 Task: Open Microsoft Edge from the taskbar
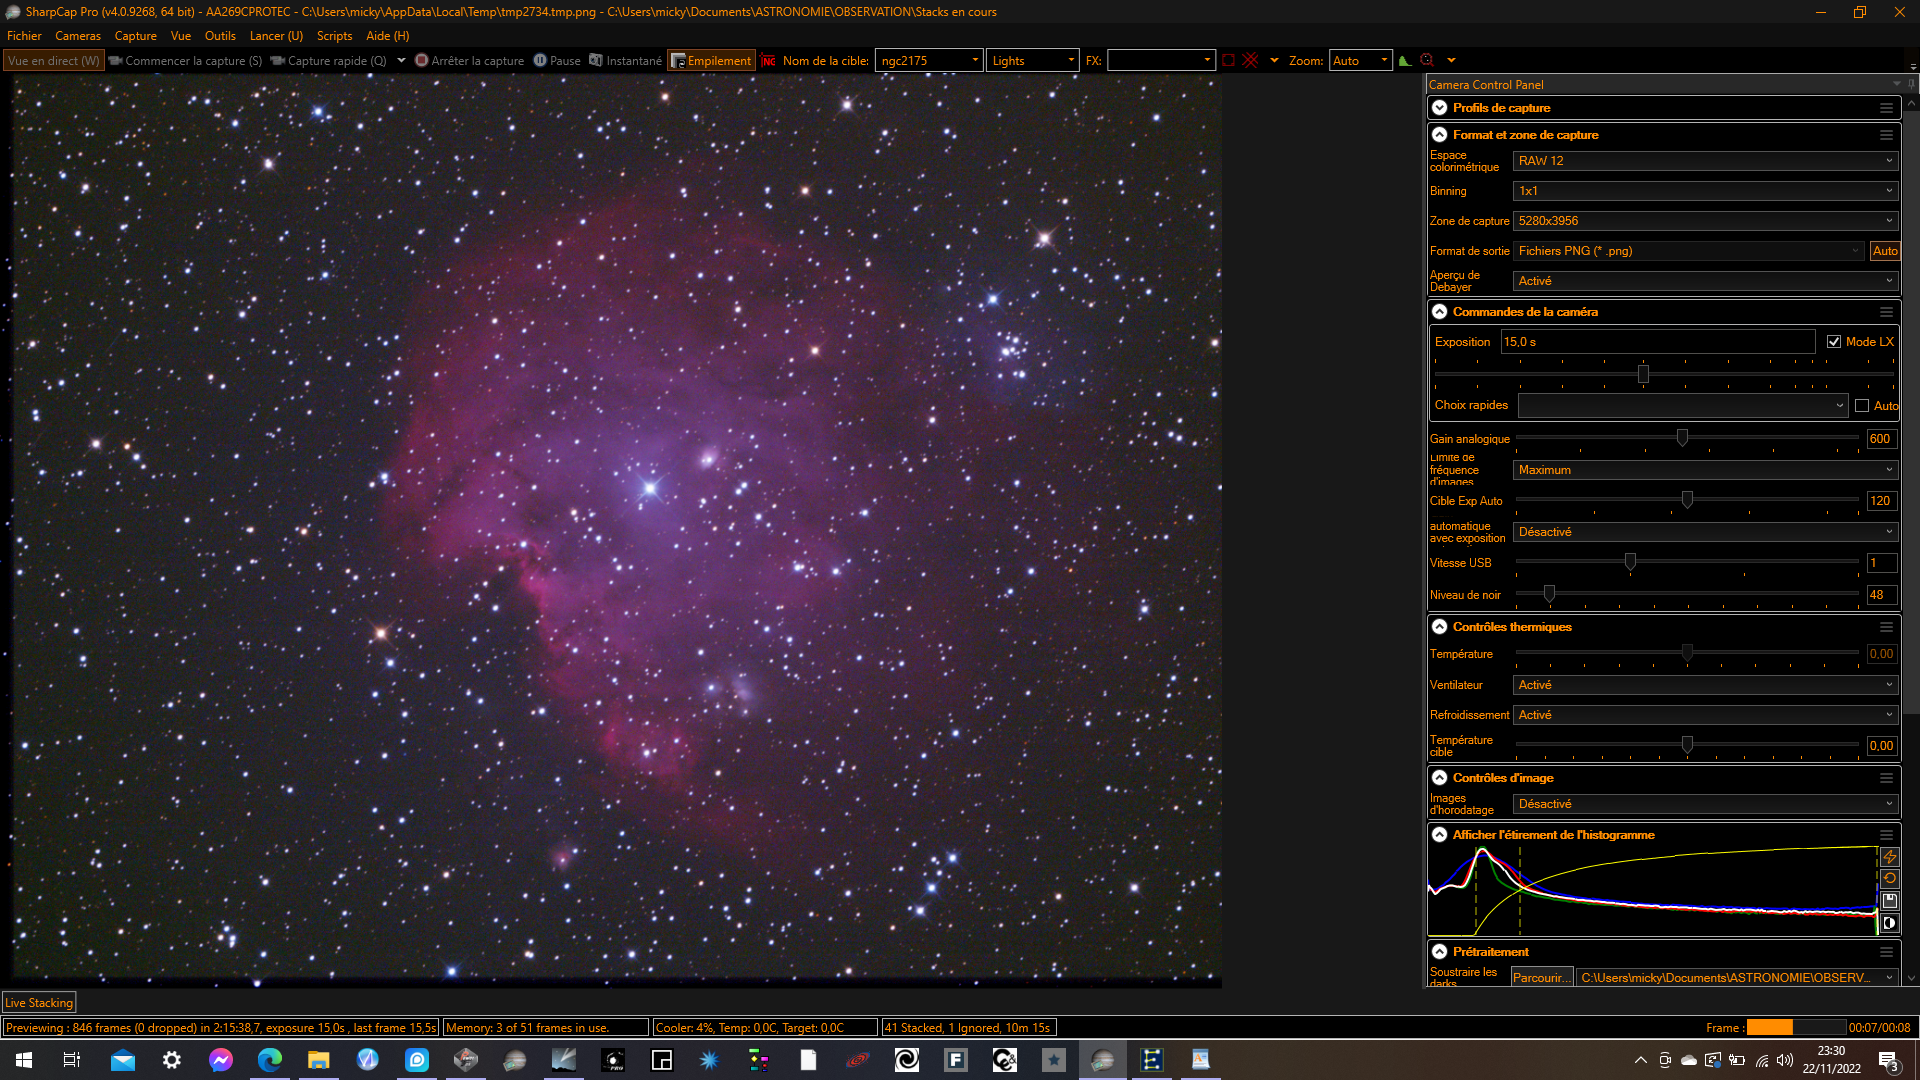click(x=270, y=1060)
